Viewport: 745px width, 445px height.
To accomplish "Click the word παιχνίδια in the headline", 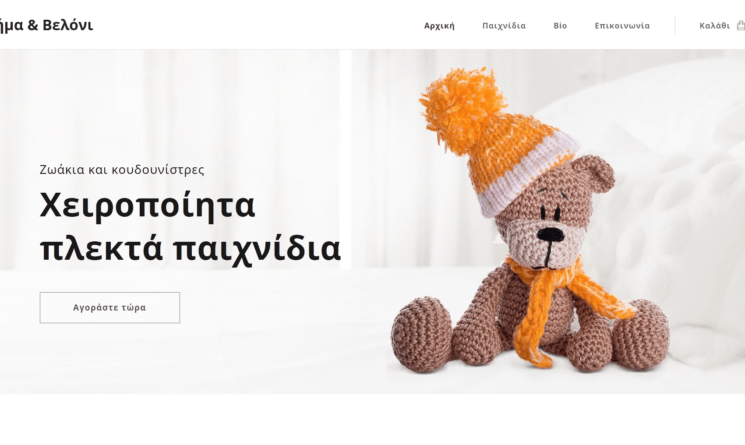I will (x=257, y=248).
